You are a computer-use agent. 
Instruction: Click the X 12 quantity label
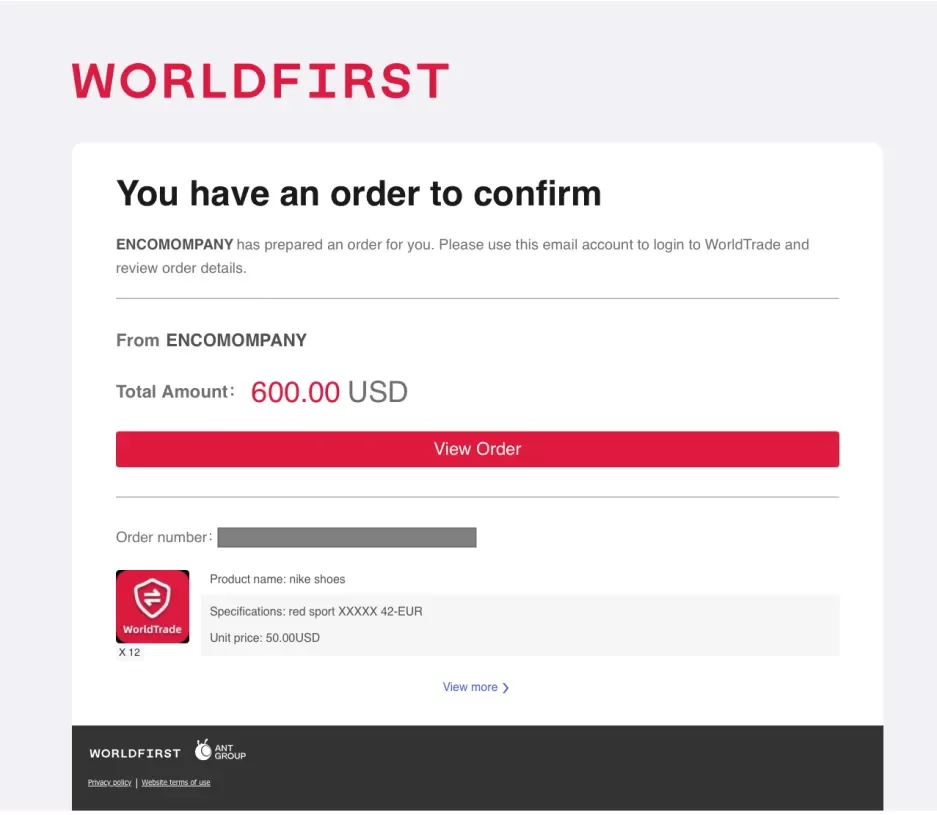[x=129, y=652]
